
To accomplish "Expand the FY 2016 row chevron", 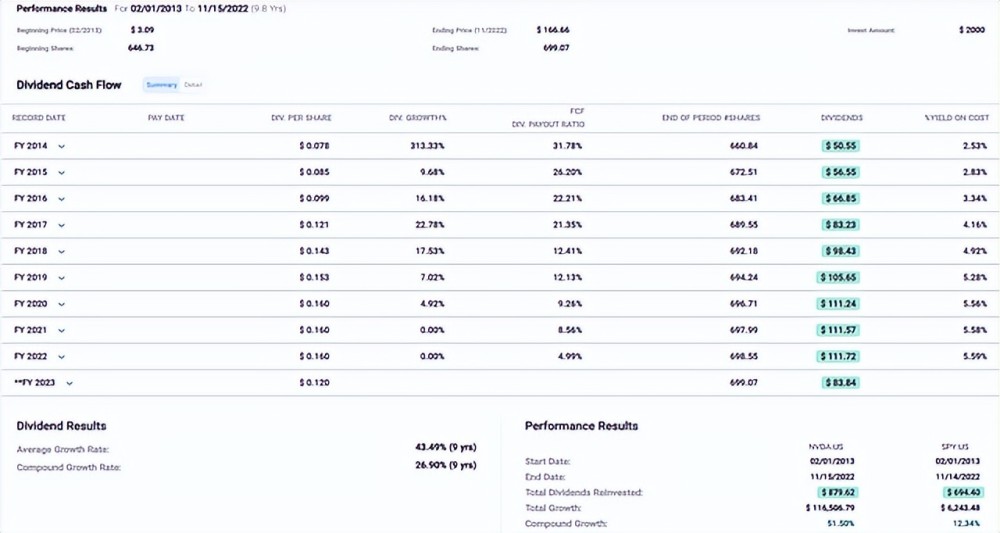I will [62, 198].
